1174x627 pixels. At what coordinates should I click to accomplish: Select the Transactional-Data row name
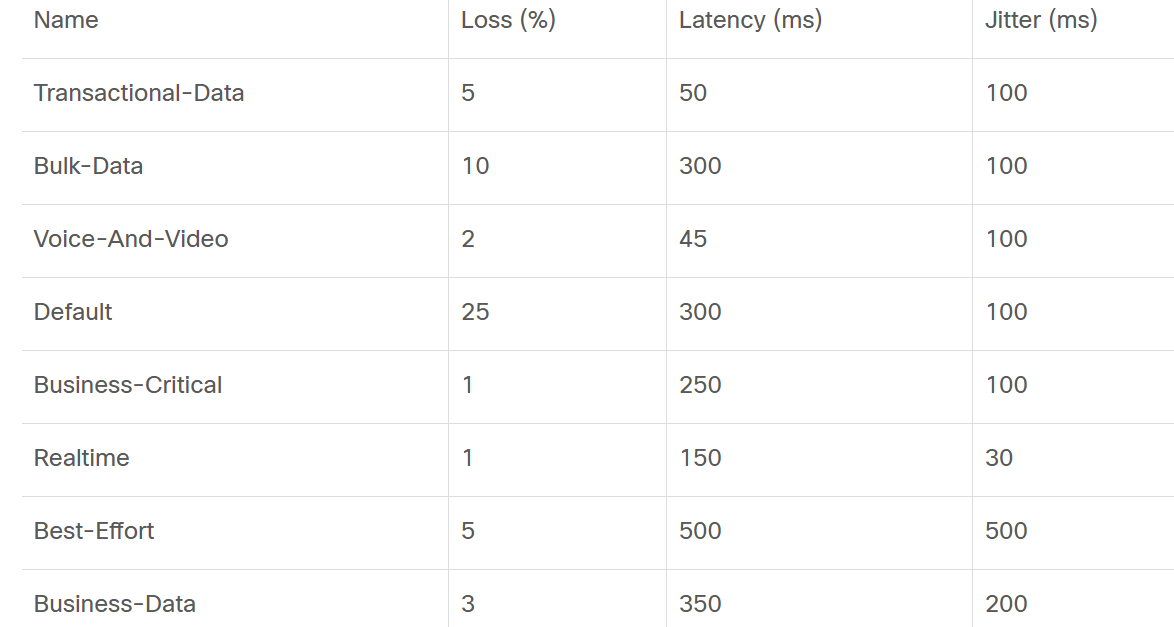pos(139,93)
